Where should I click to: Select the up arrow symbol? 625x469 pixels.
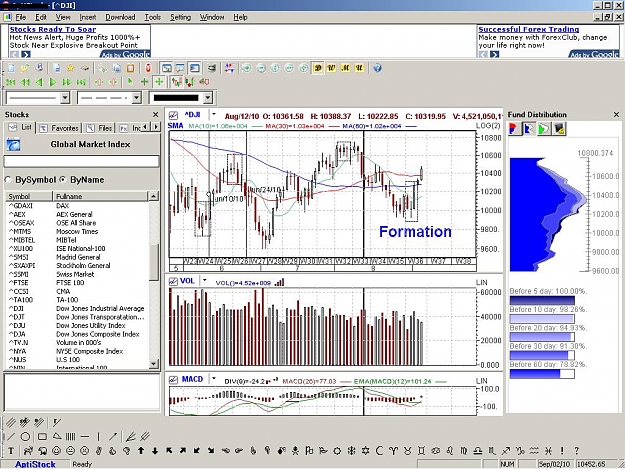point(141,451)
